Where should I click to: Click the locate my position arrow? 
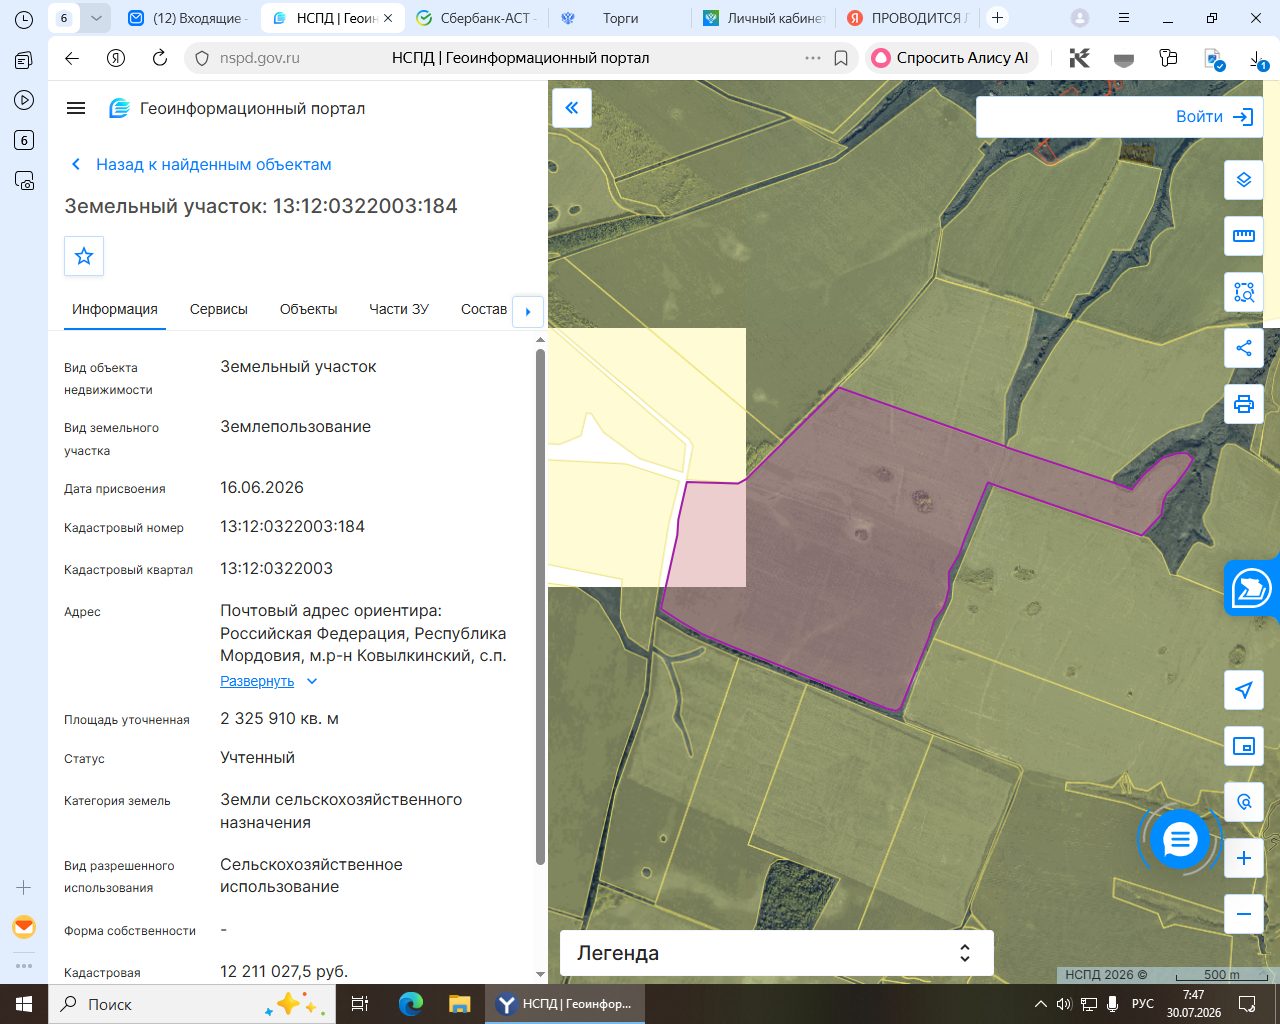[x=1244, y=690]
